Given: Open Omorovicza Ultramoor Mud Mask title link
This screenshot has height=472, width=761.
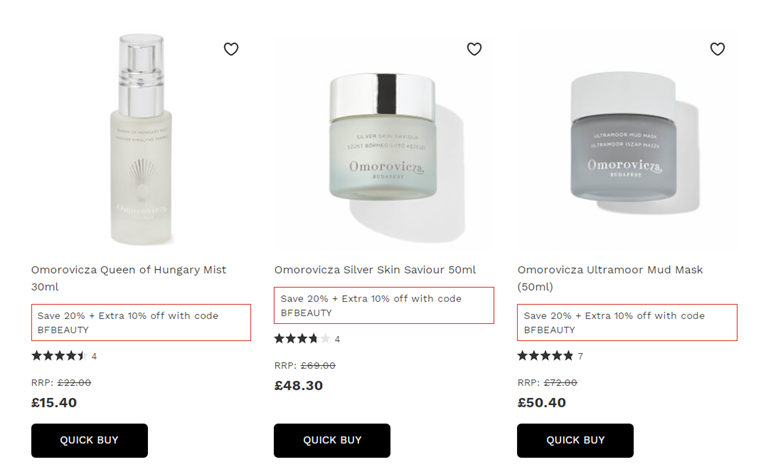Looking at the screenshot, I should pyautogui.click(x=610, y=278).
